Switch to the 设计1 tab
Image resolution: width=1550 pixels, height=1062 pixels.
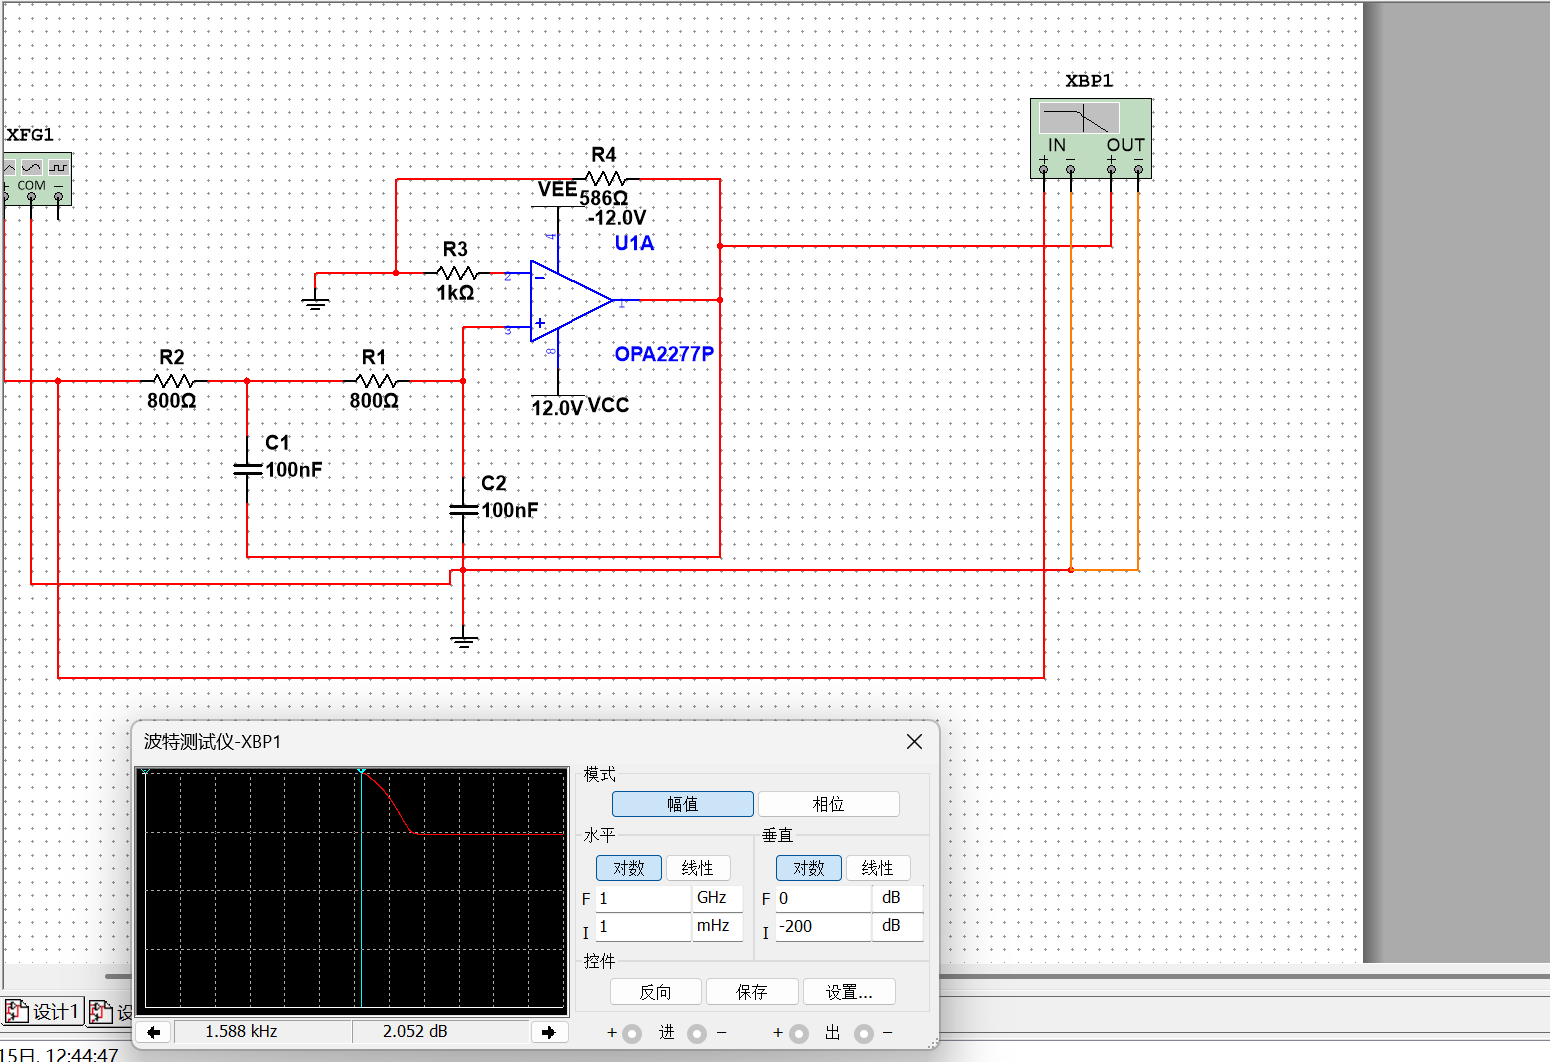click(42, 1011)
